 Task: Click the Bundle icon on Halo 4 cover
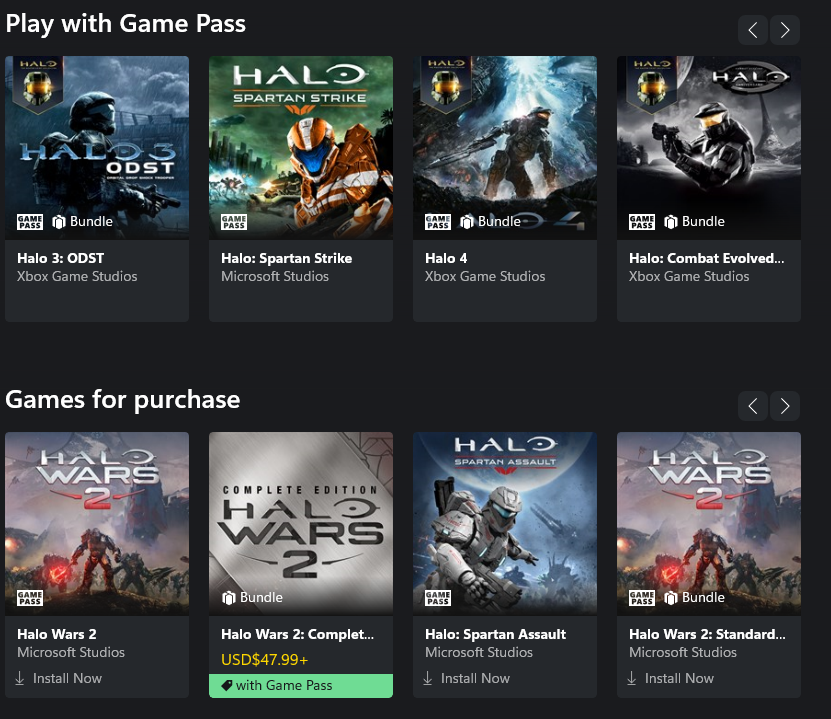(467, 222)
